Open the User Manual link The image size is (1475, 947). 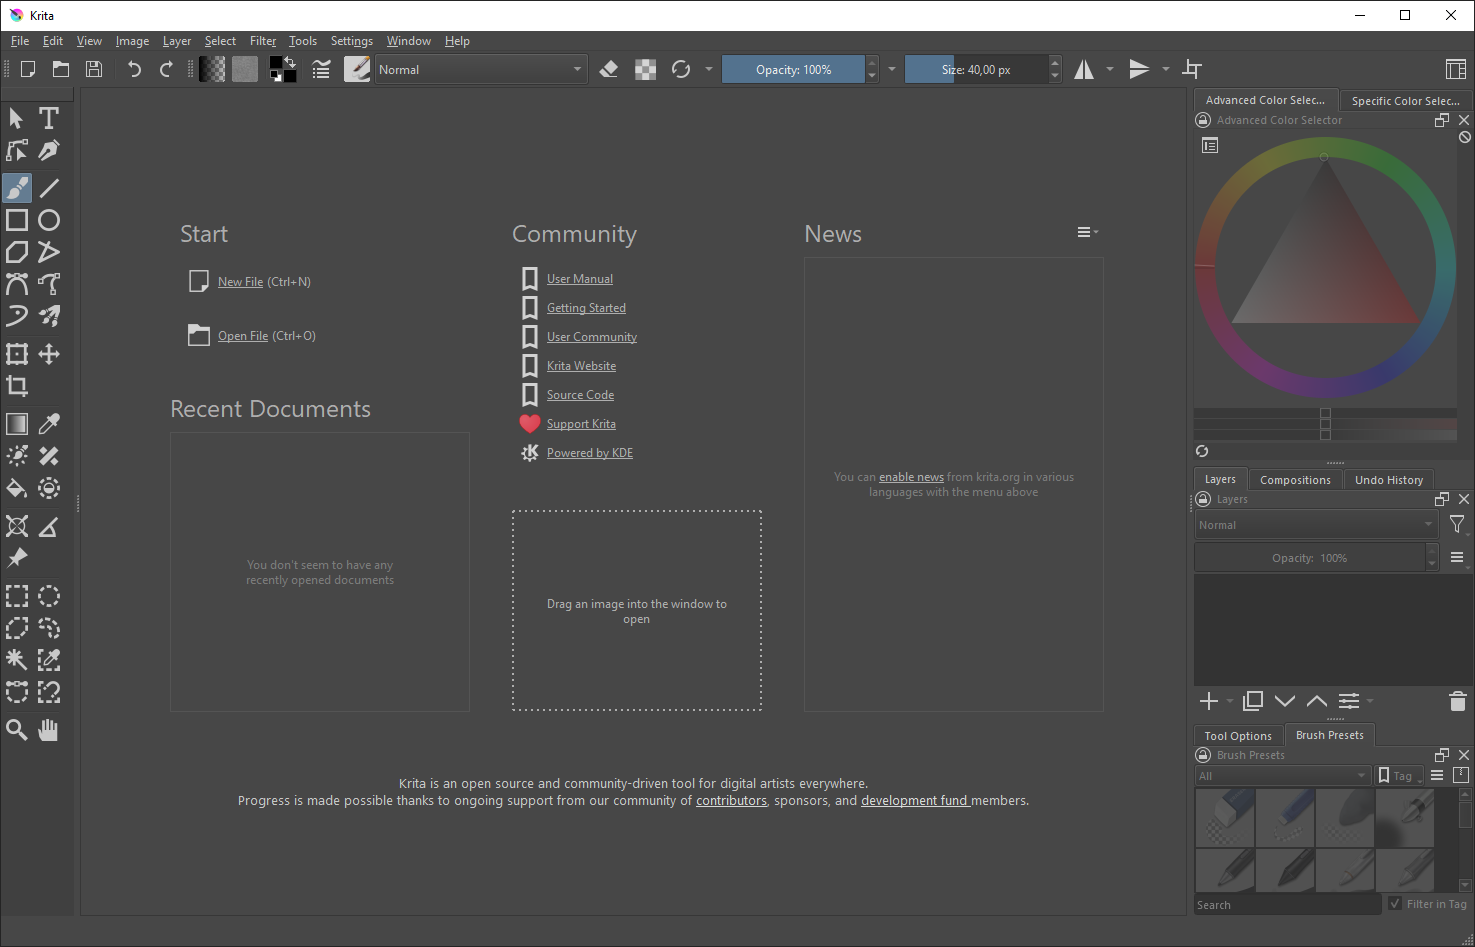point(580,279)
